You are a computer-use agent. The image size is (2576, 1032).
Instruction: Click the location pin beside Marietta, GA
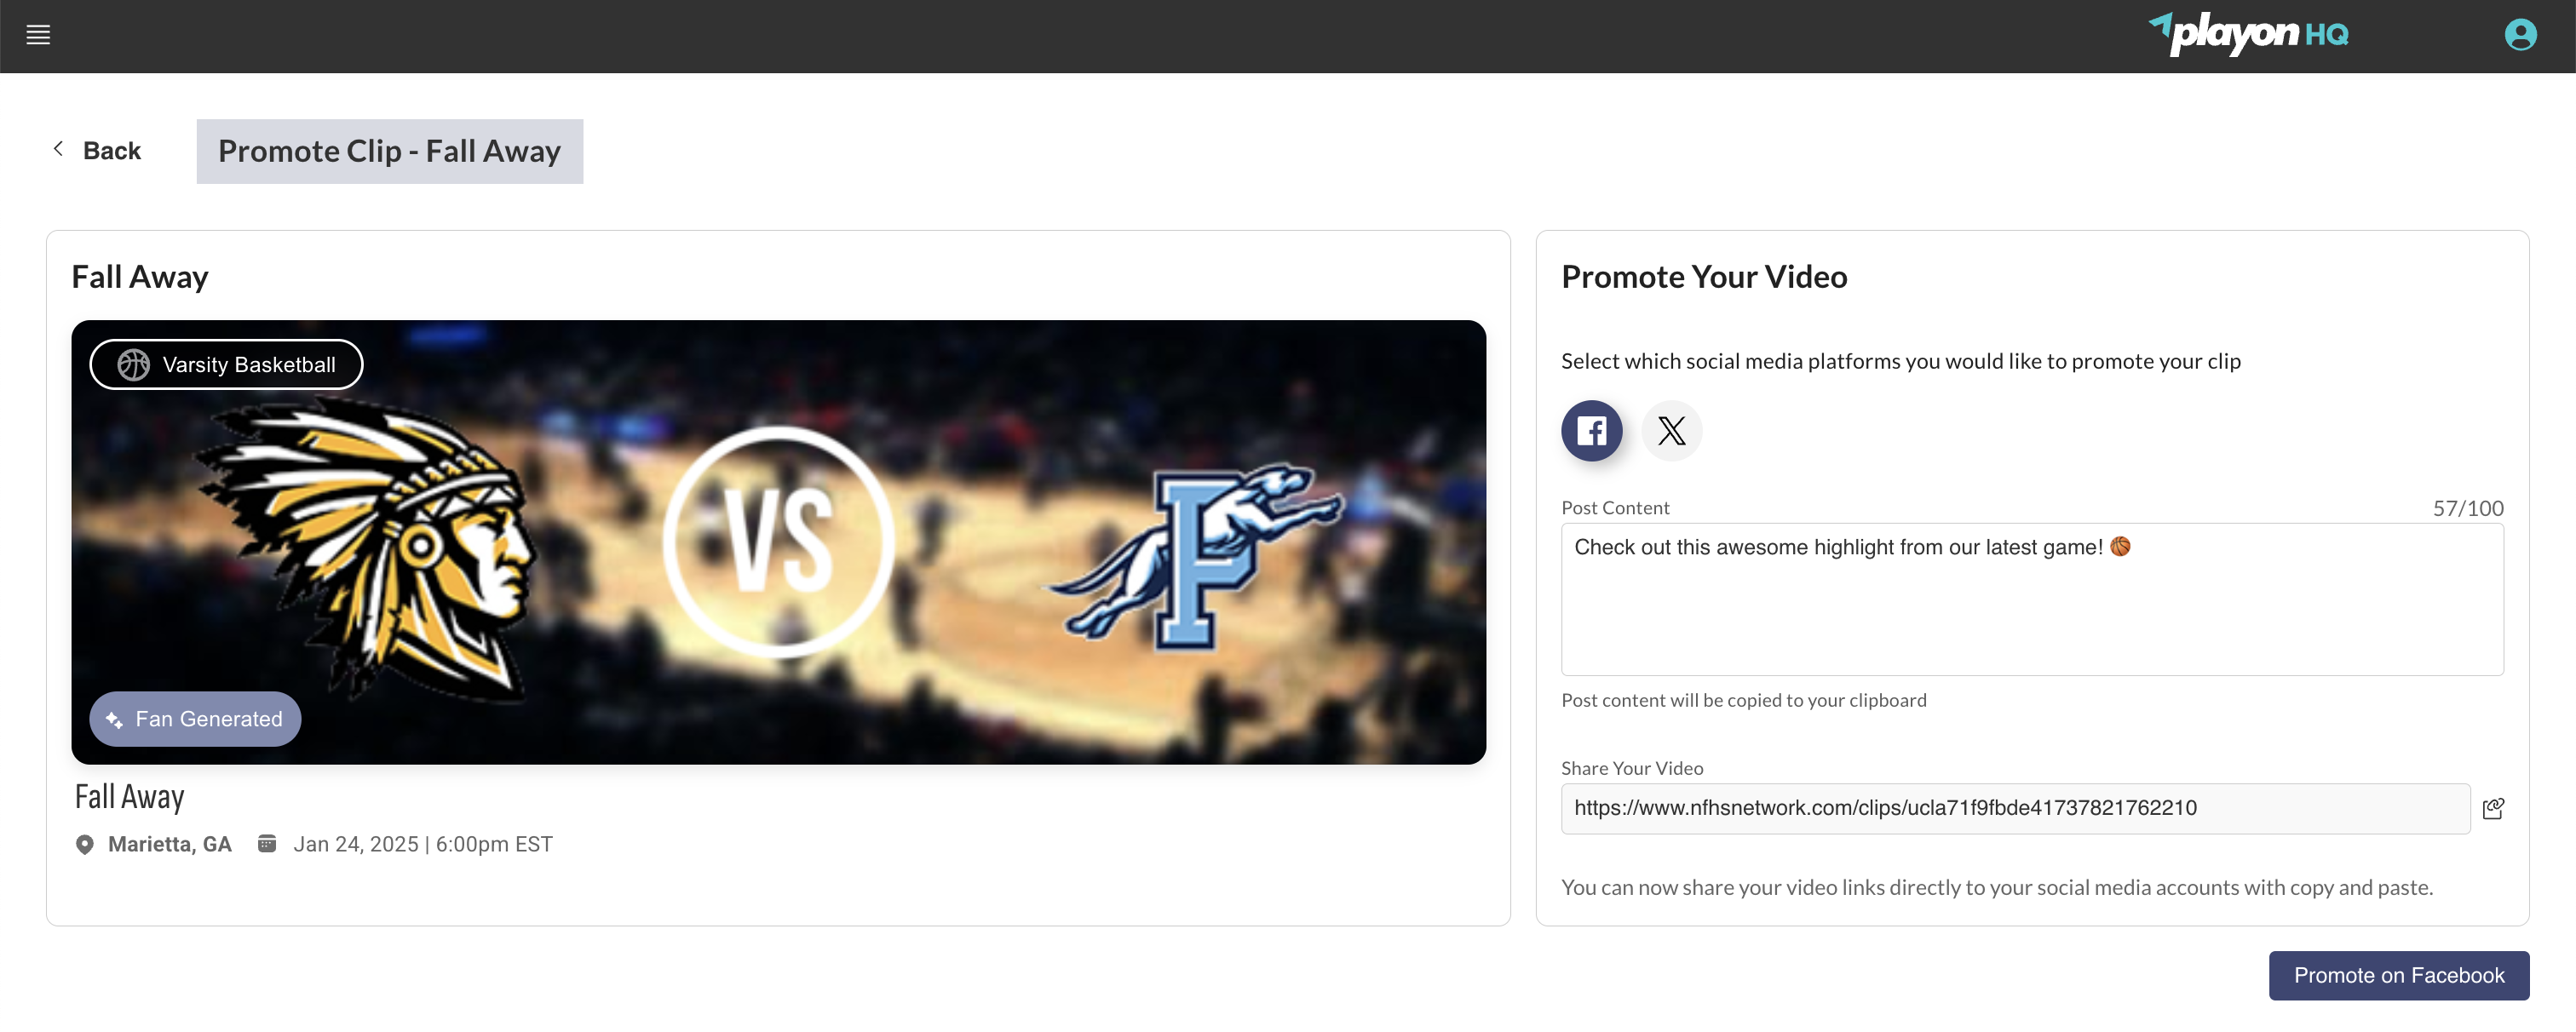click(x=85, y=845)
